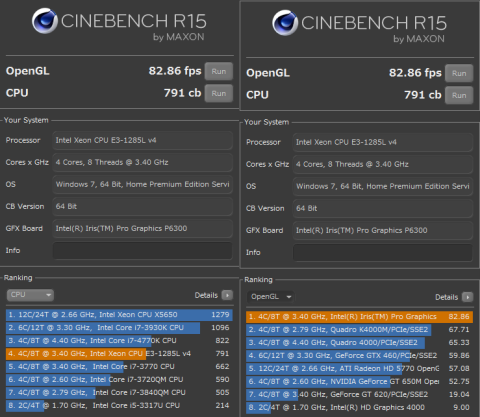Click the 791 cb score in right window
Image resolution: width=480 pixels, height=417 pixels.
[423, 95]
